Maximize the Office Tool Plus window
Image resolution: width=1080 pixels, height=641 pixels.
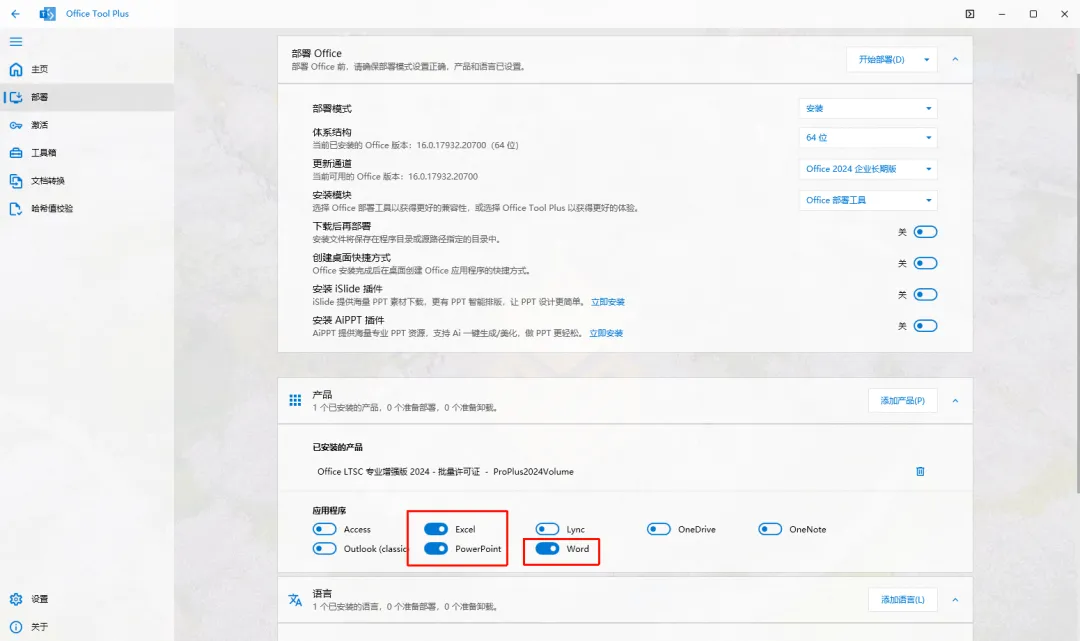point(1033,14)
